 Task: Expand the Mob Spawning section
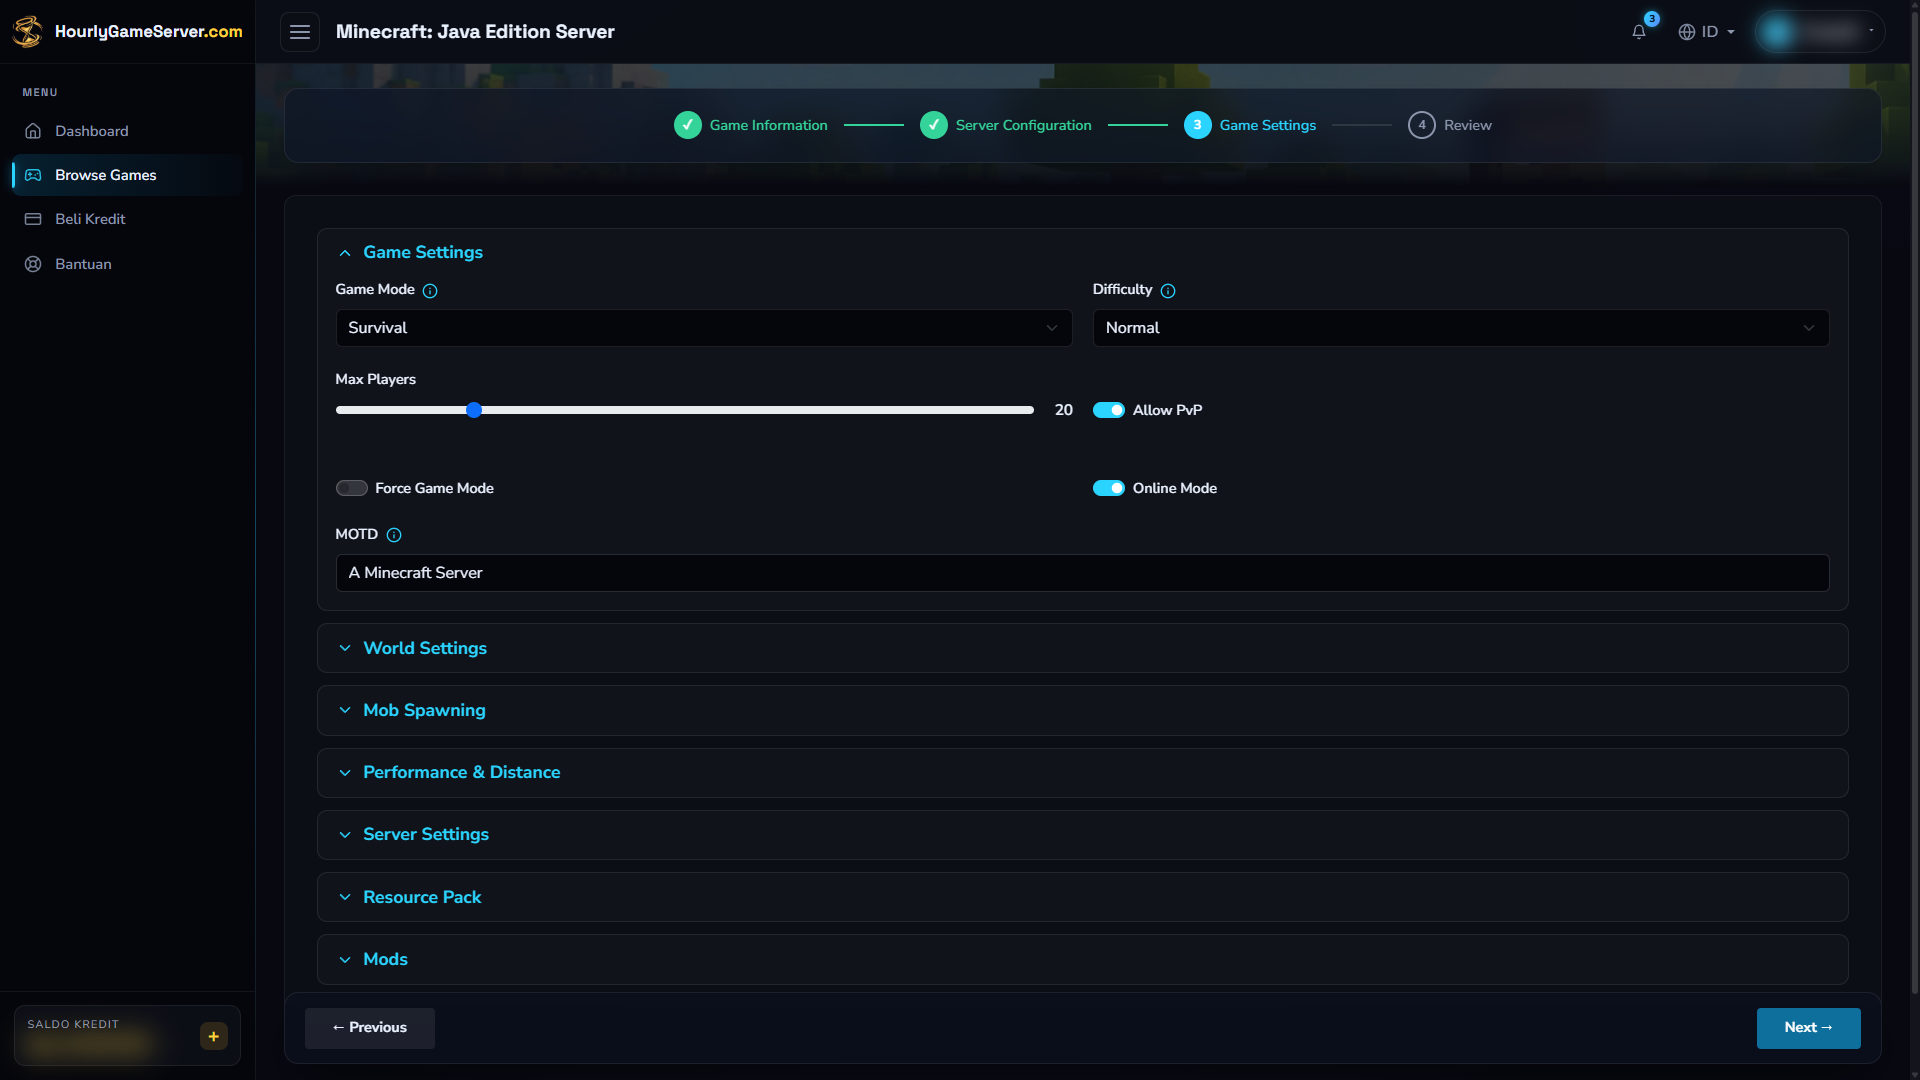click(1083, 710)
